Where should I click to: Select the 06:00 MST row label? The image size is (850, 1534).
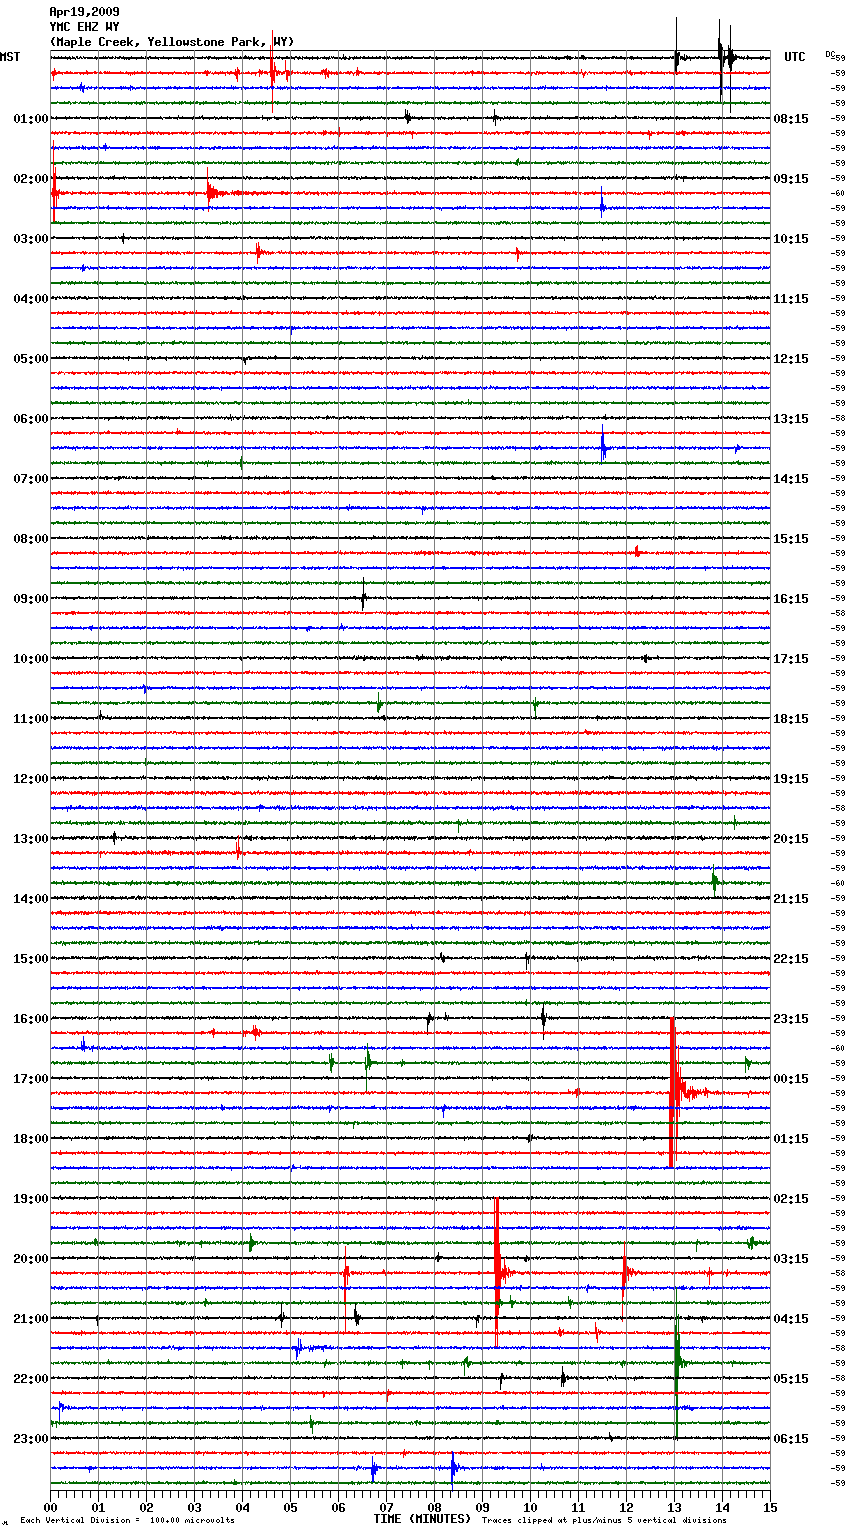(31, 419)
